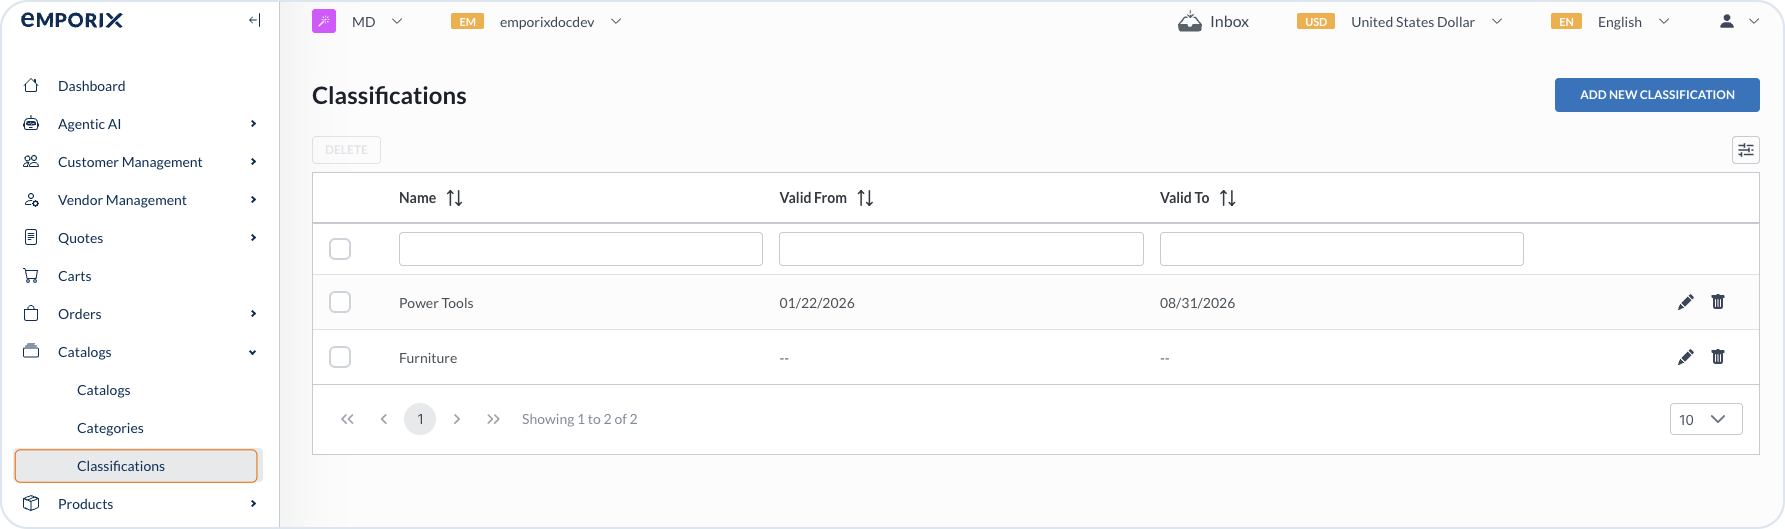
Task: Go to Categories in the sidebar
Action: click(x=110, y=428)
